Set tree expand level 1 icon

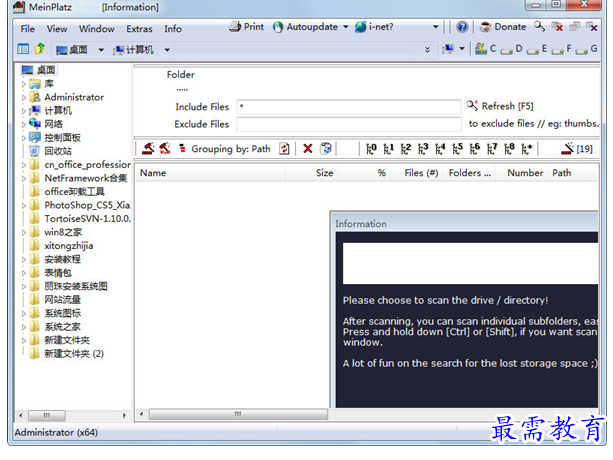tap(388, 149)
